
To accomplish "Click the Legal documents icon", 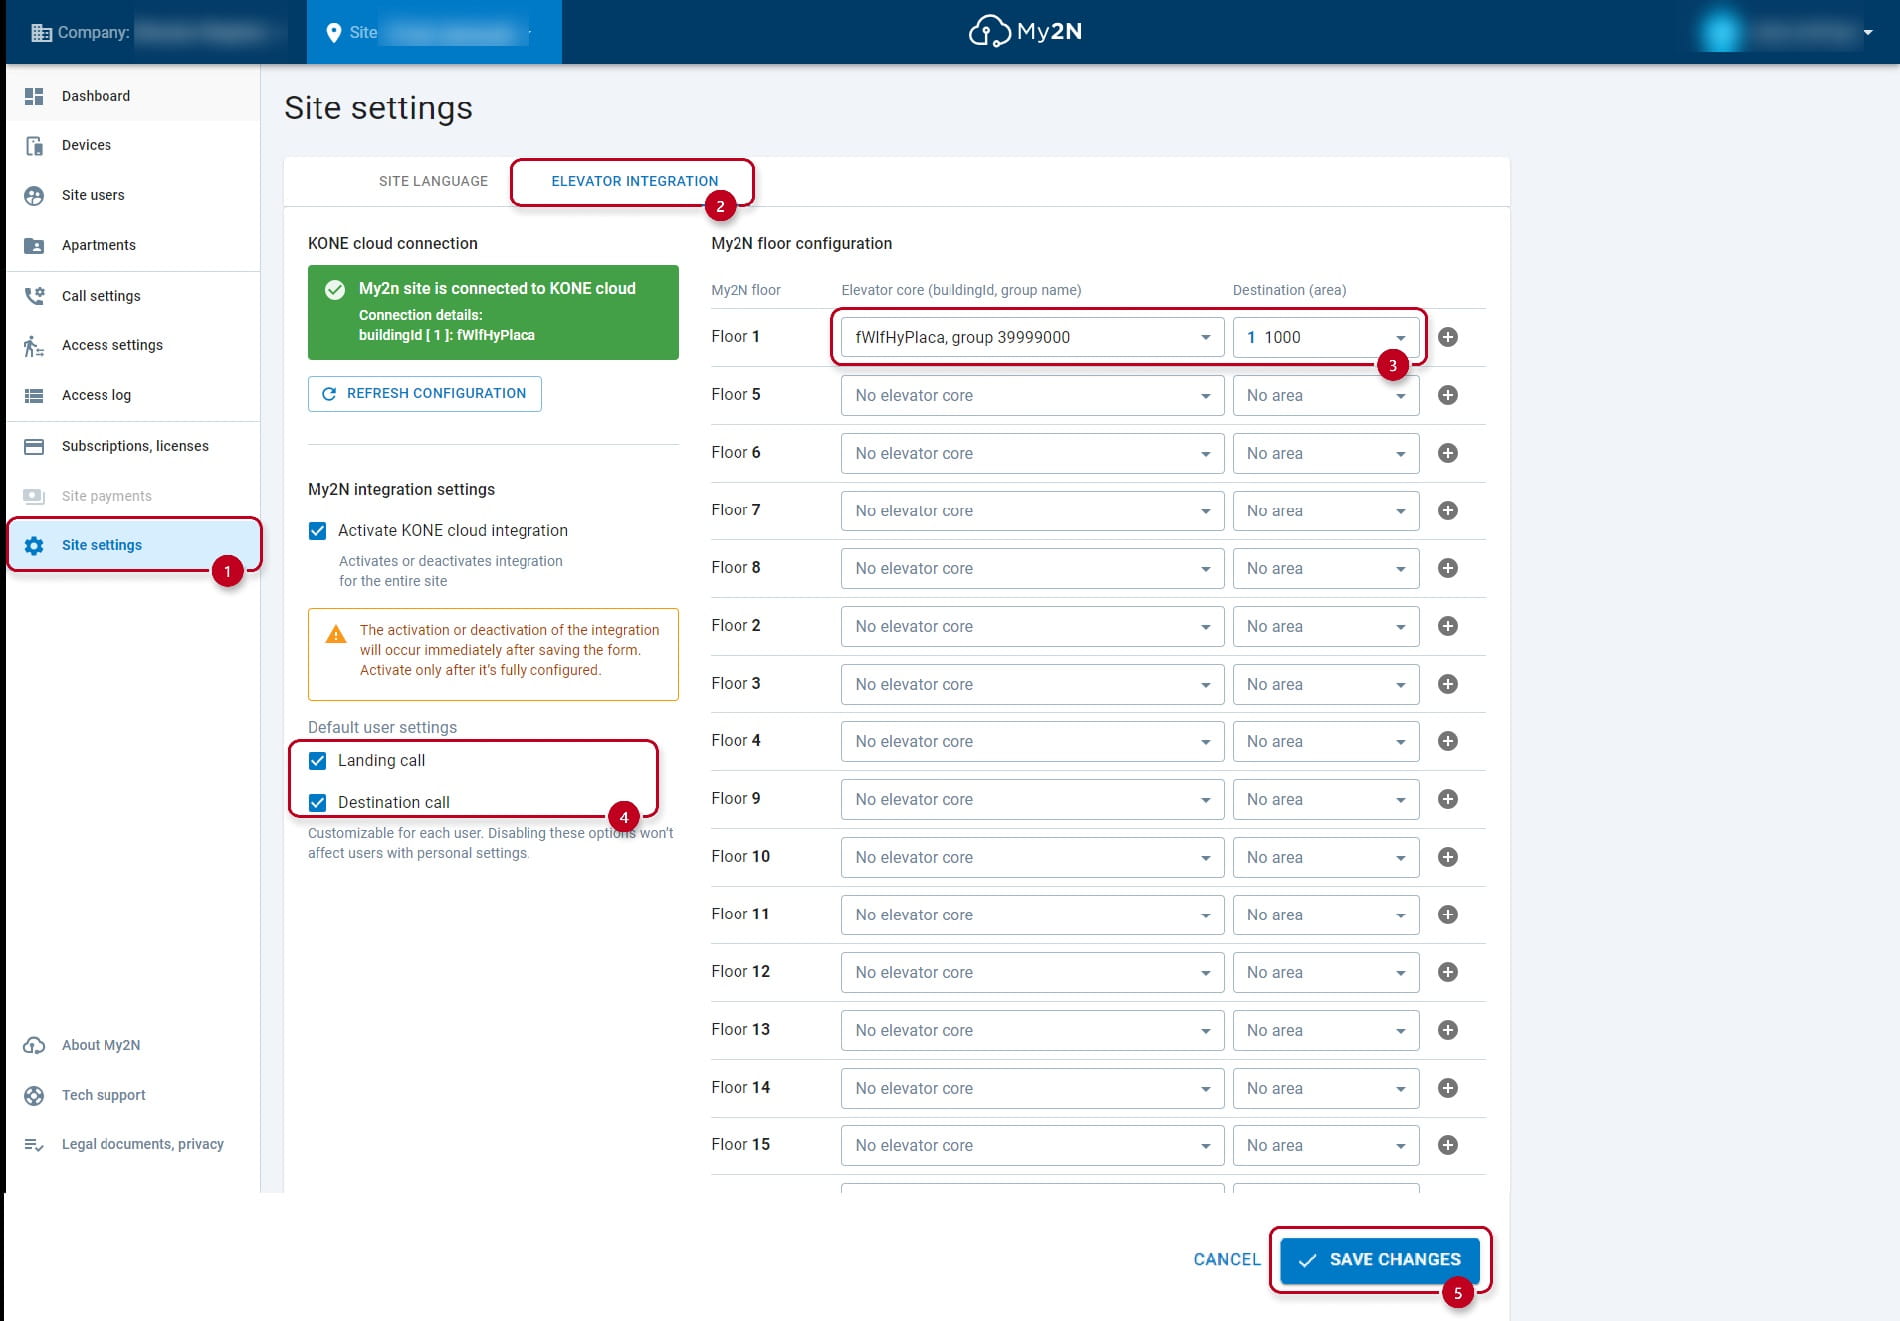I will pos(34,1144).
